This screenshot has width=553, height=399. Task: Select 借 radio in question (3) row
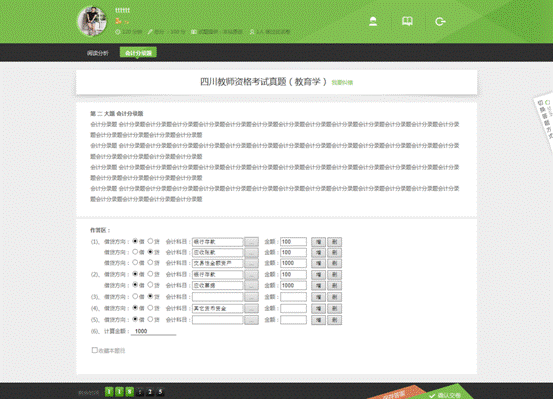[135, 296]
